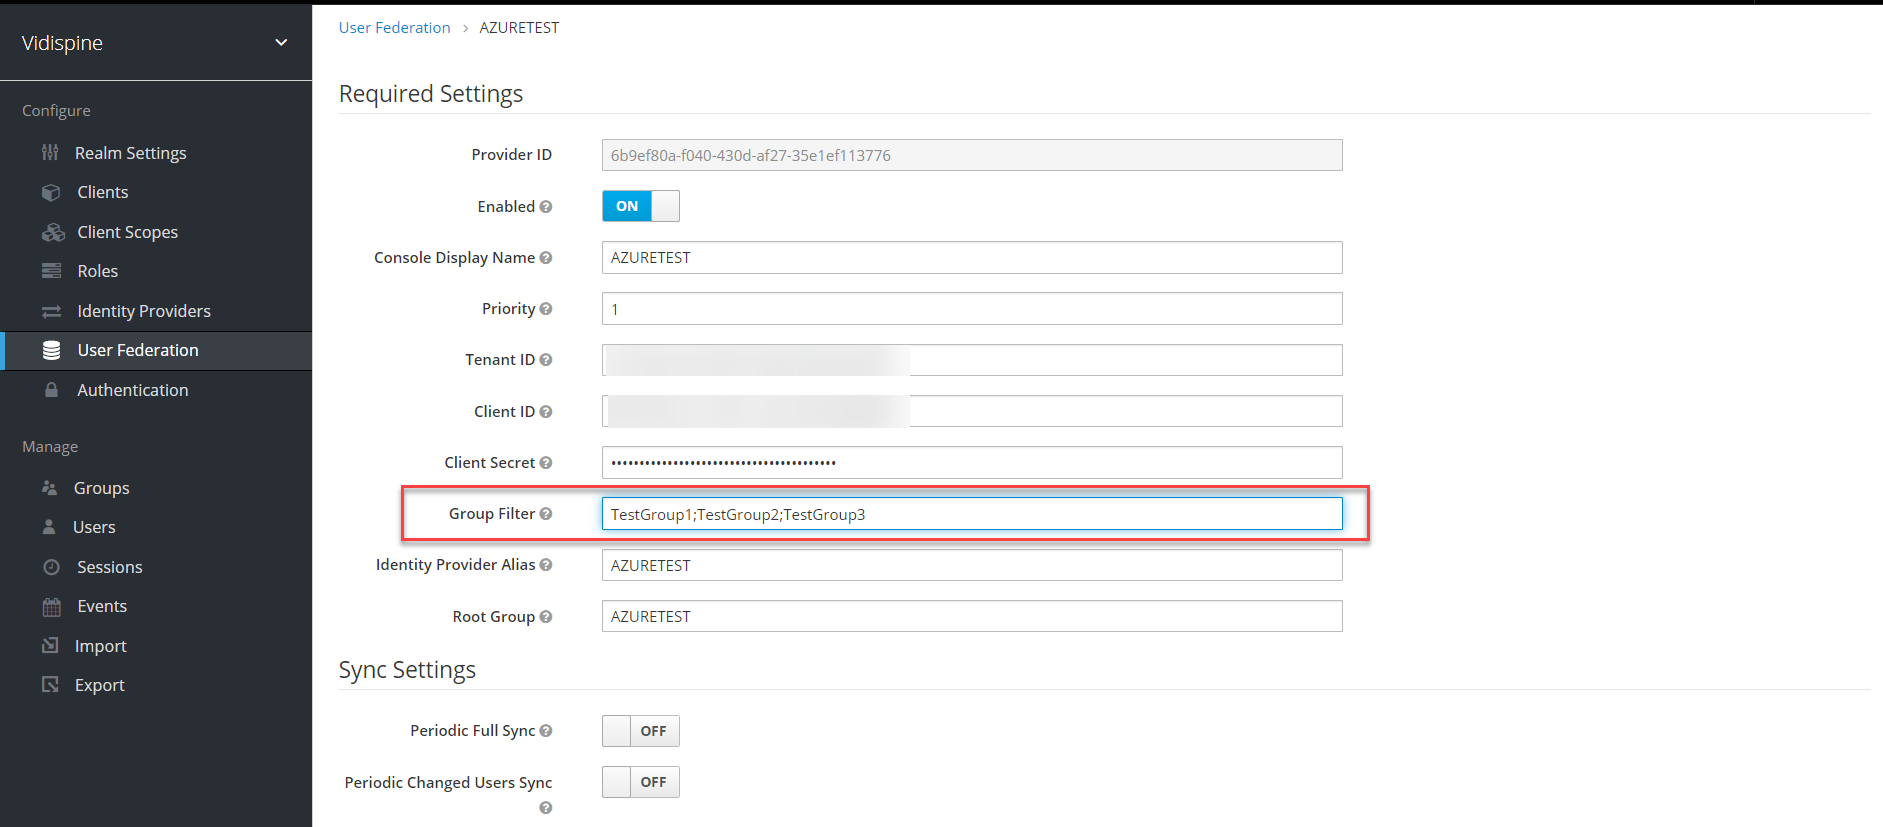Click the Authentication lock icon
1883x827 pixels.
(51, 390)
